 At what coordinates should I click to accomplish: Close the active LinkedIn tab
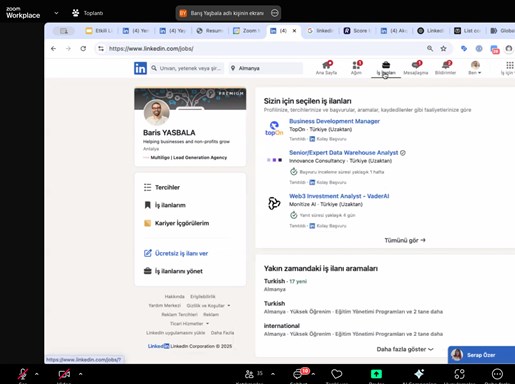(294, 31)
